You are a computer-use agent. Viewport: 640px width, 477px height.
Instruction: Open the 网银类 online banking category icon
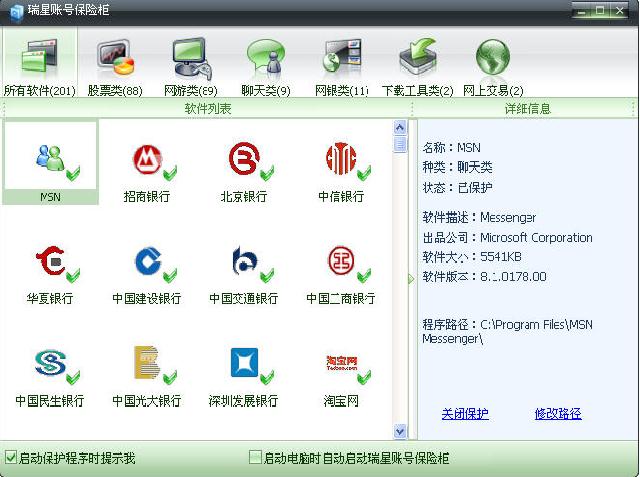click(341, 58)
